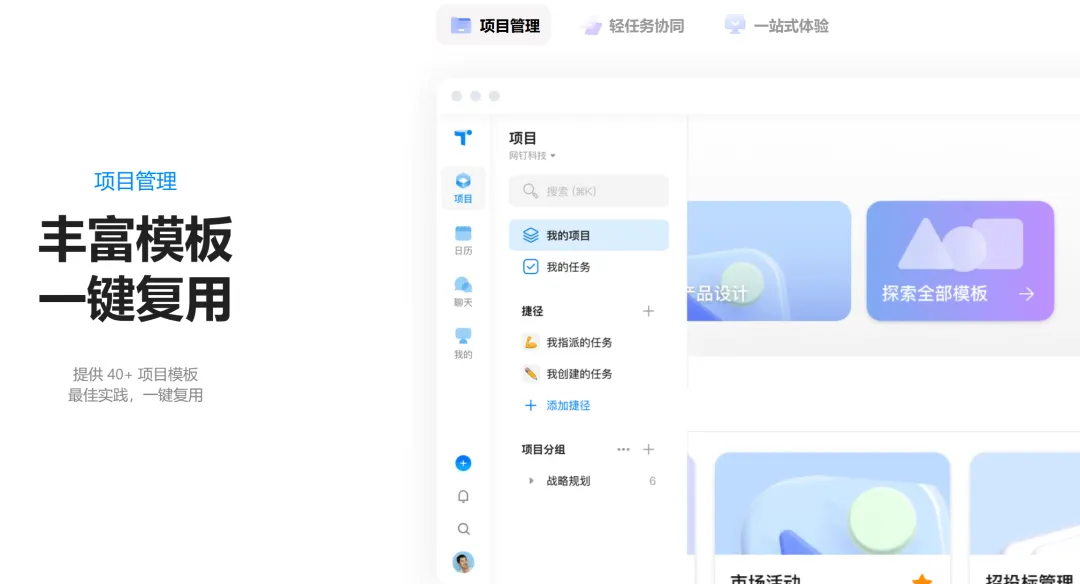Open the 聊天 chat in the sidebar
Image resolution: width=1080 pixels, height=584 pixels.
[463, 292]
